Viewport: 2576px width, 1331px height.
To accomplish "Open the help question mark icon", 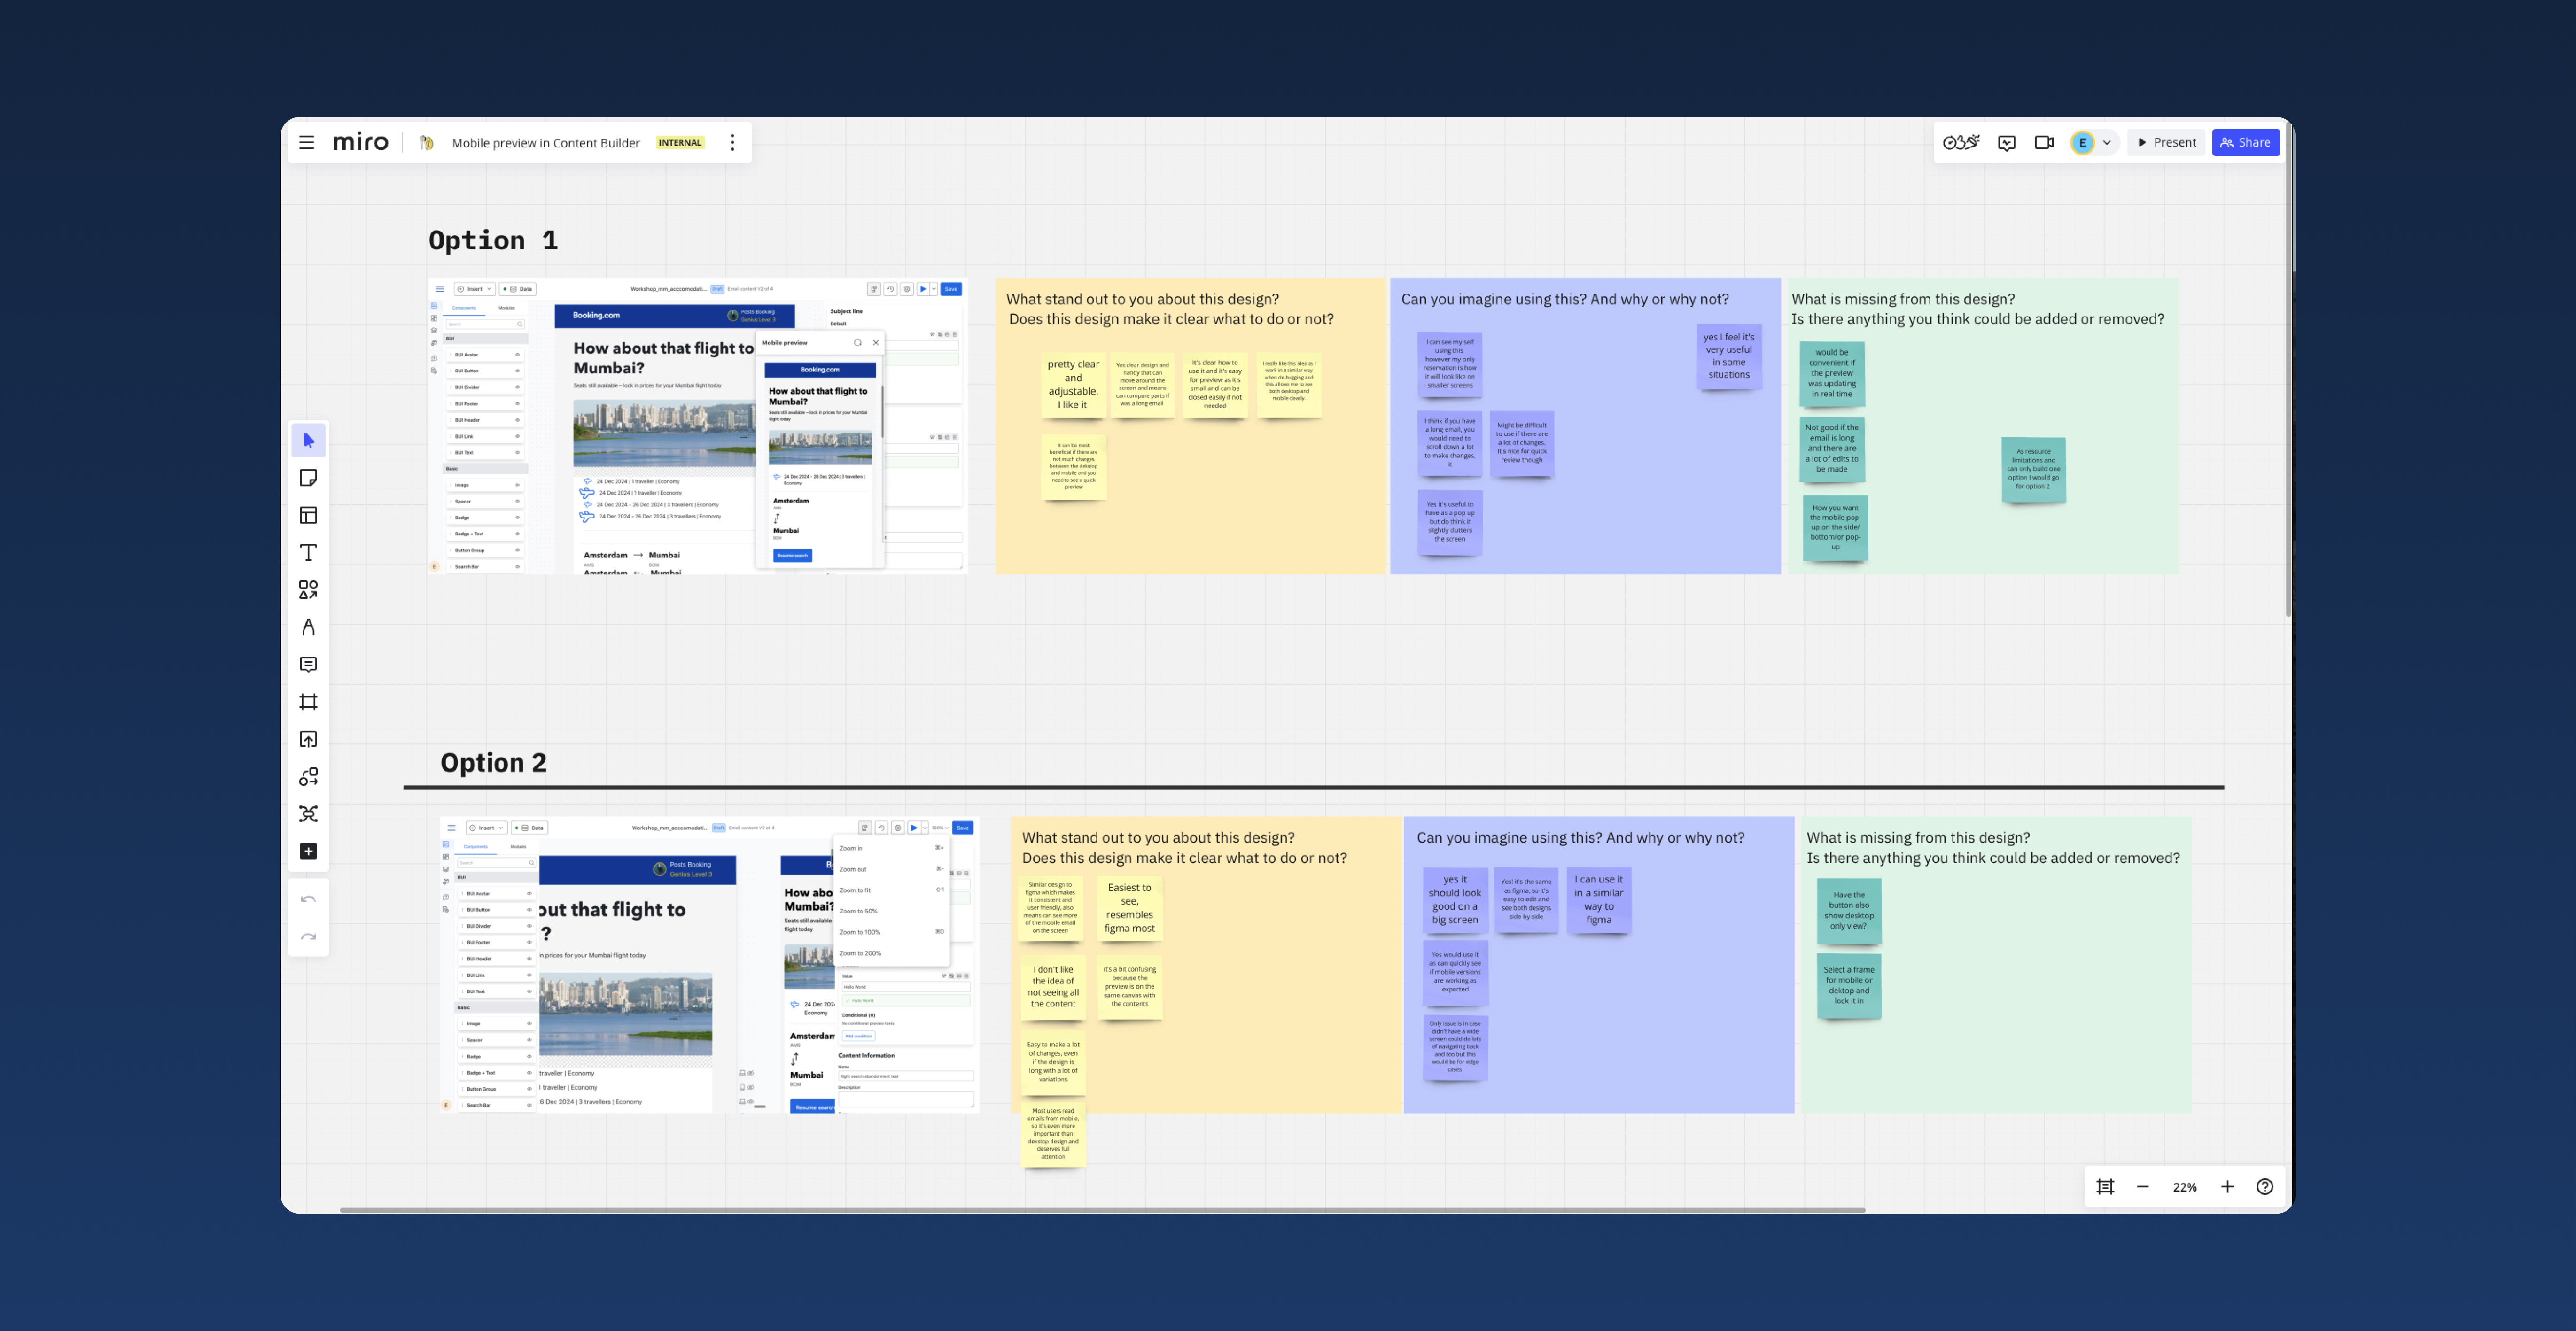I will pos(2265,1187).
